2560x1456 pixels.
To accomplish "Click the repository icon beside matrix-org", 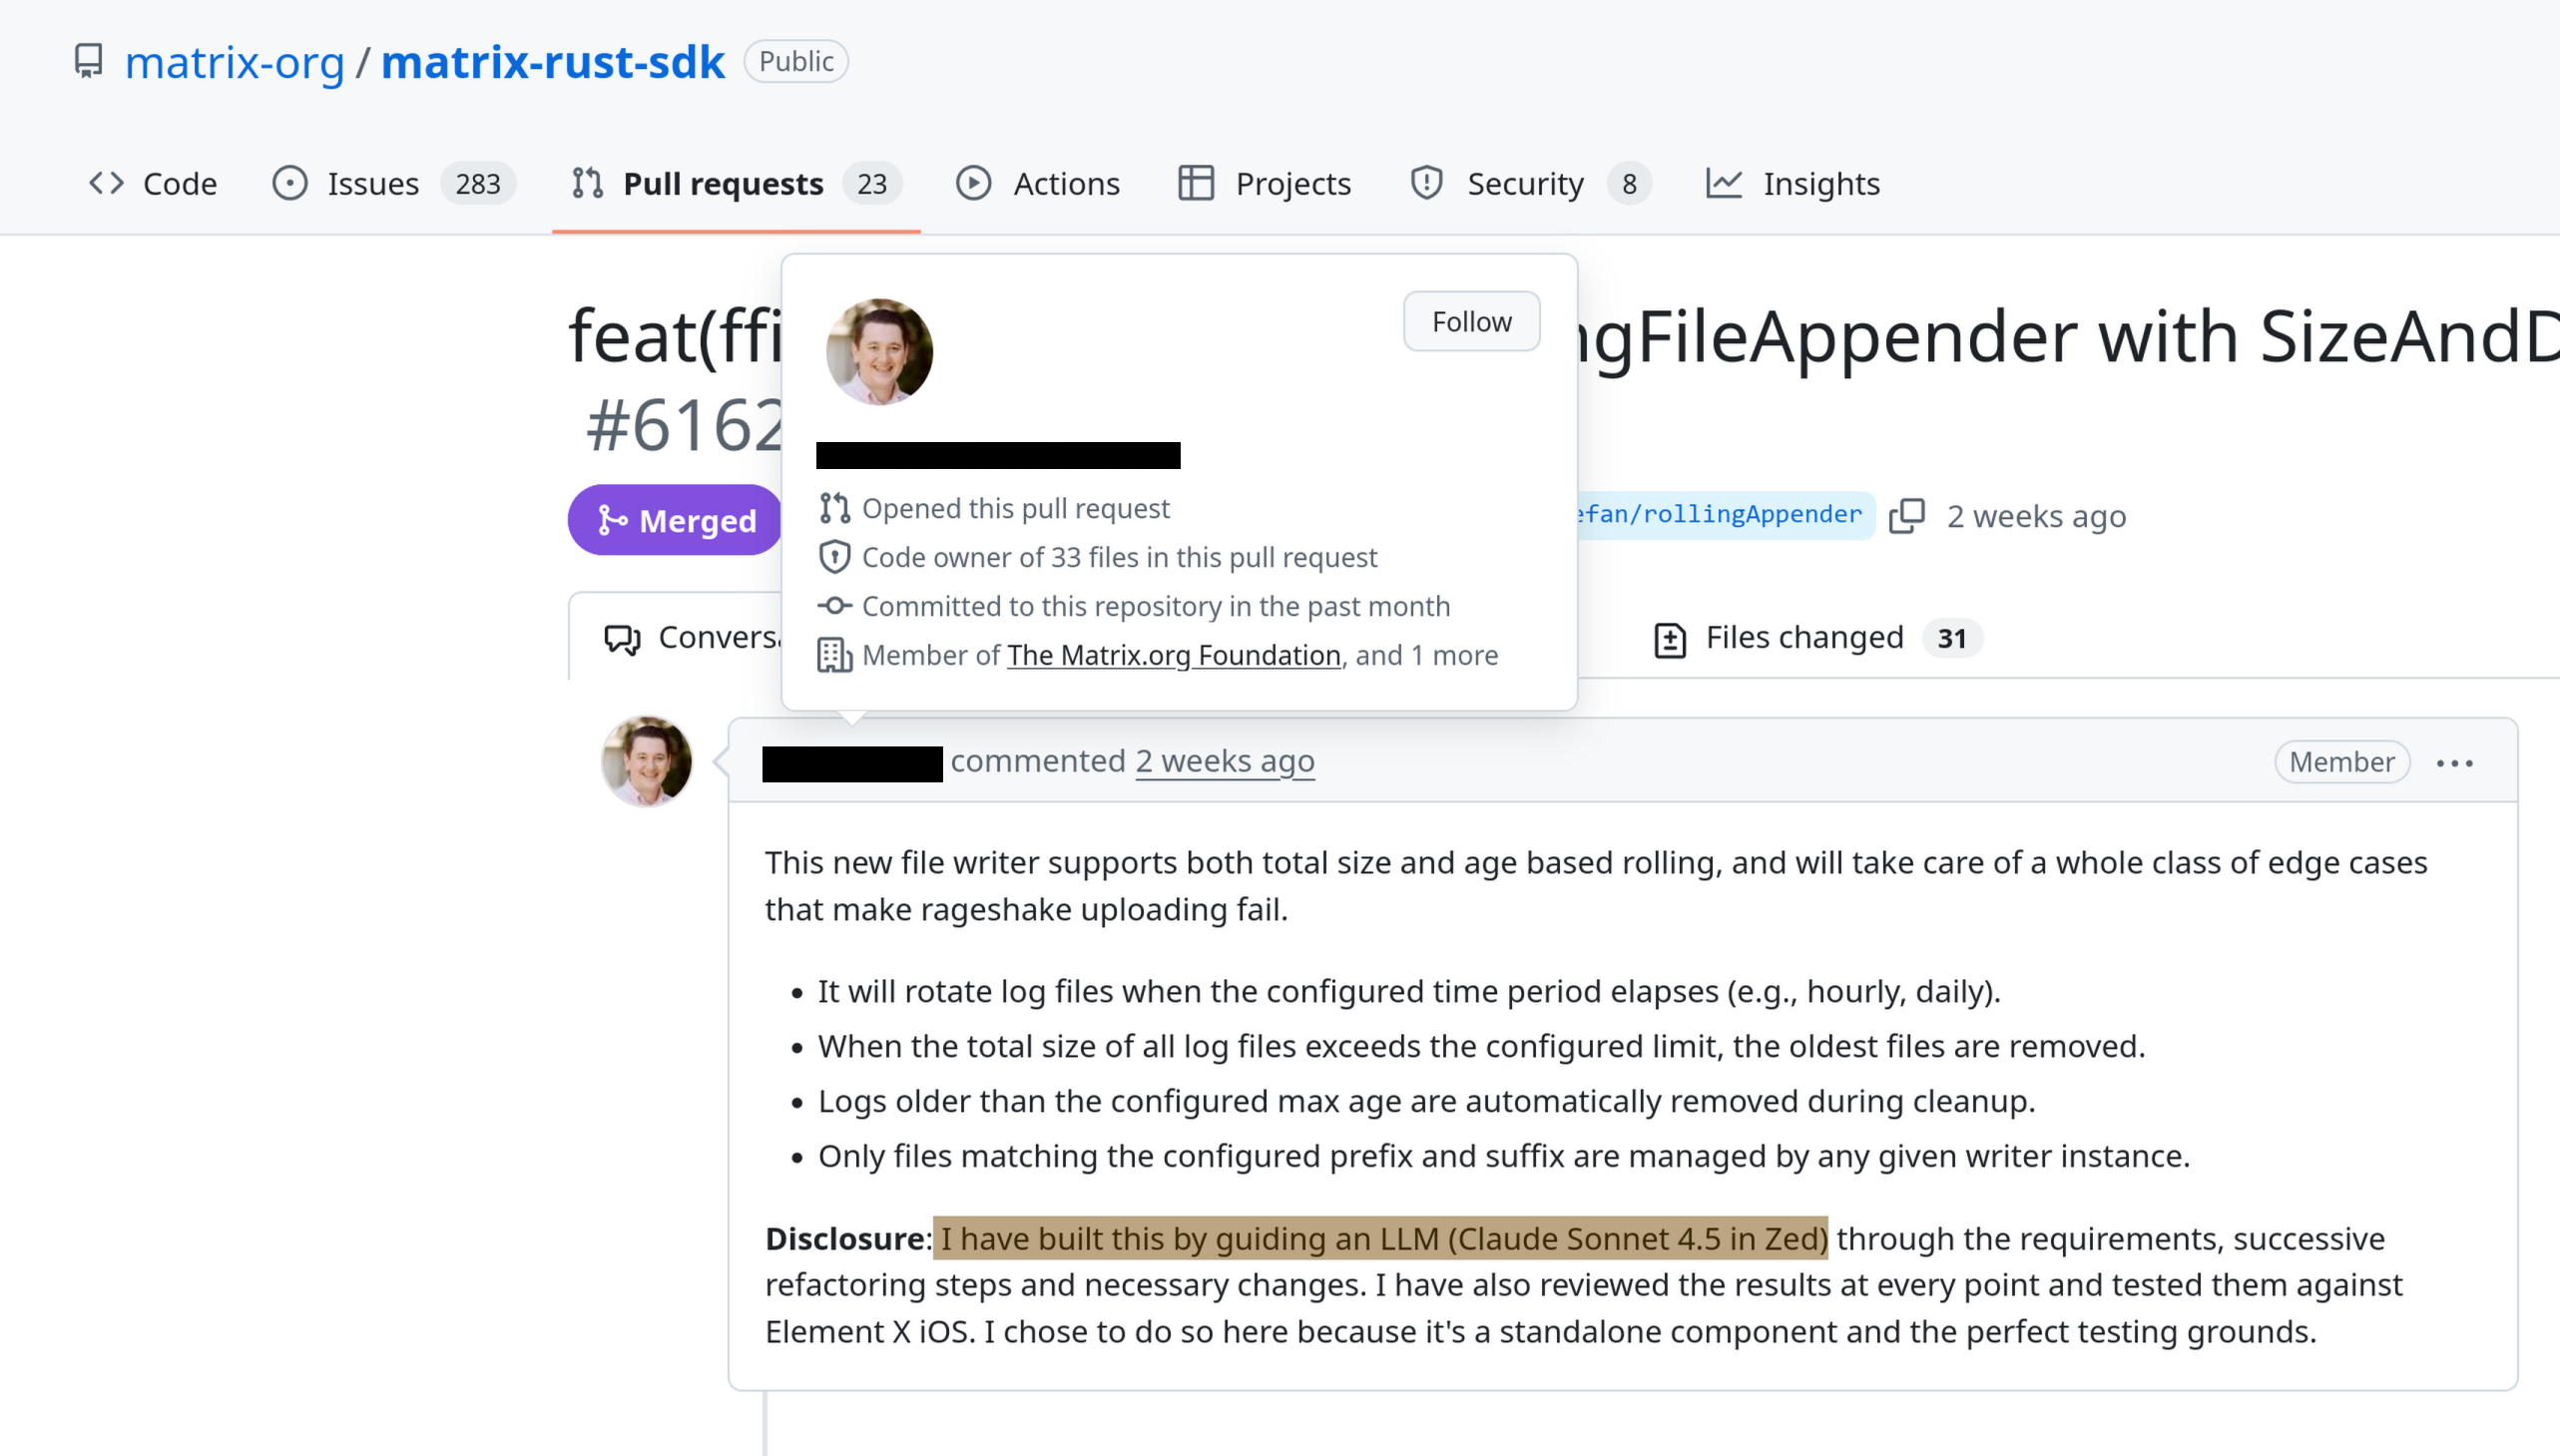I will pyautogui.click(x=89, y=61).
